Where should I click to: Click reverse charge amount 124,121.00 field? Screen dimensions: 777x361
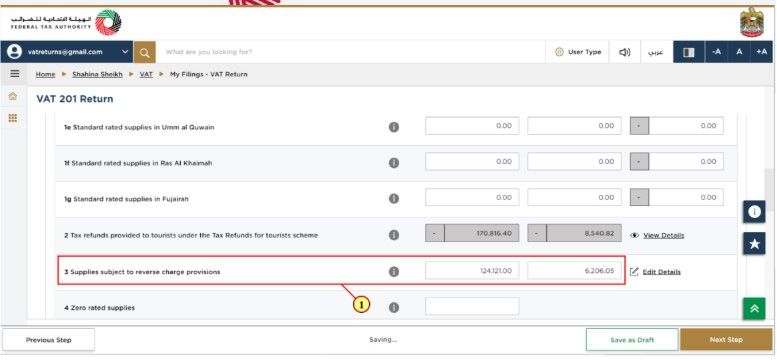[x=472, y=271]
